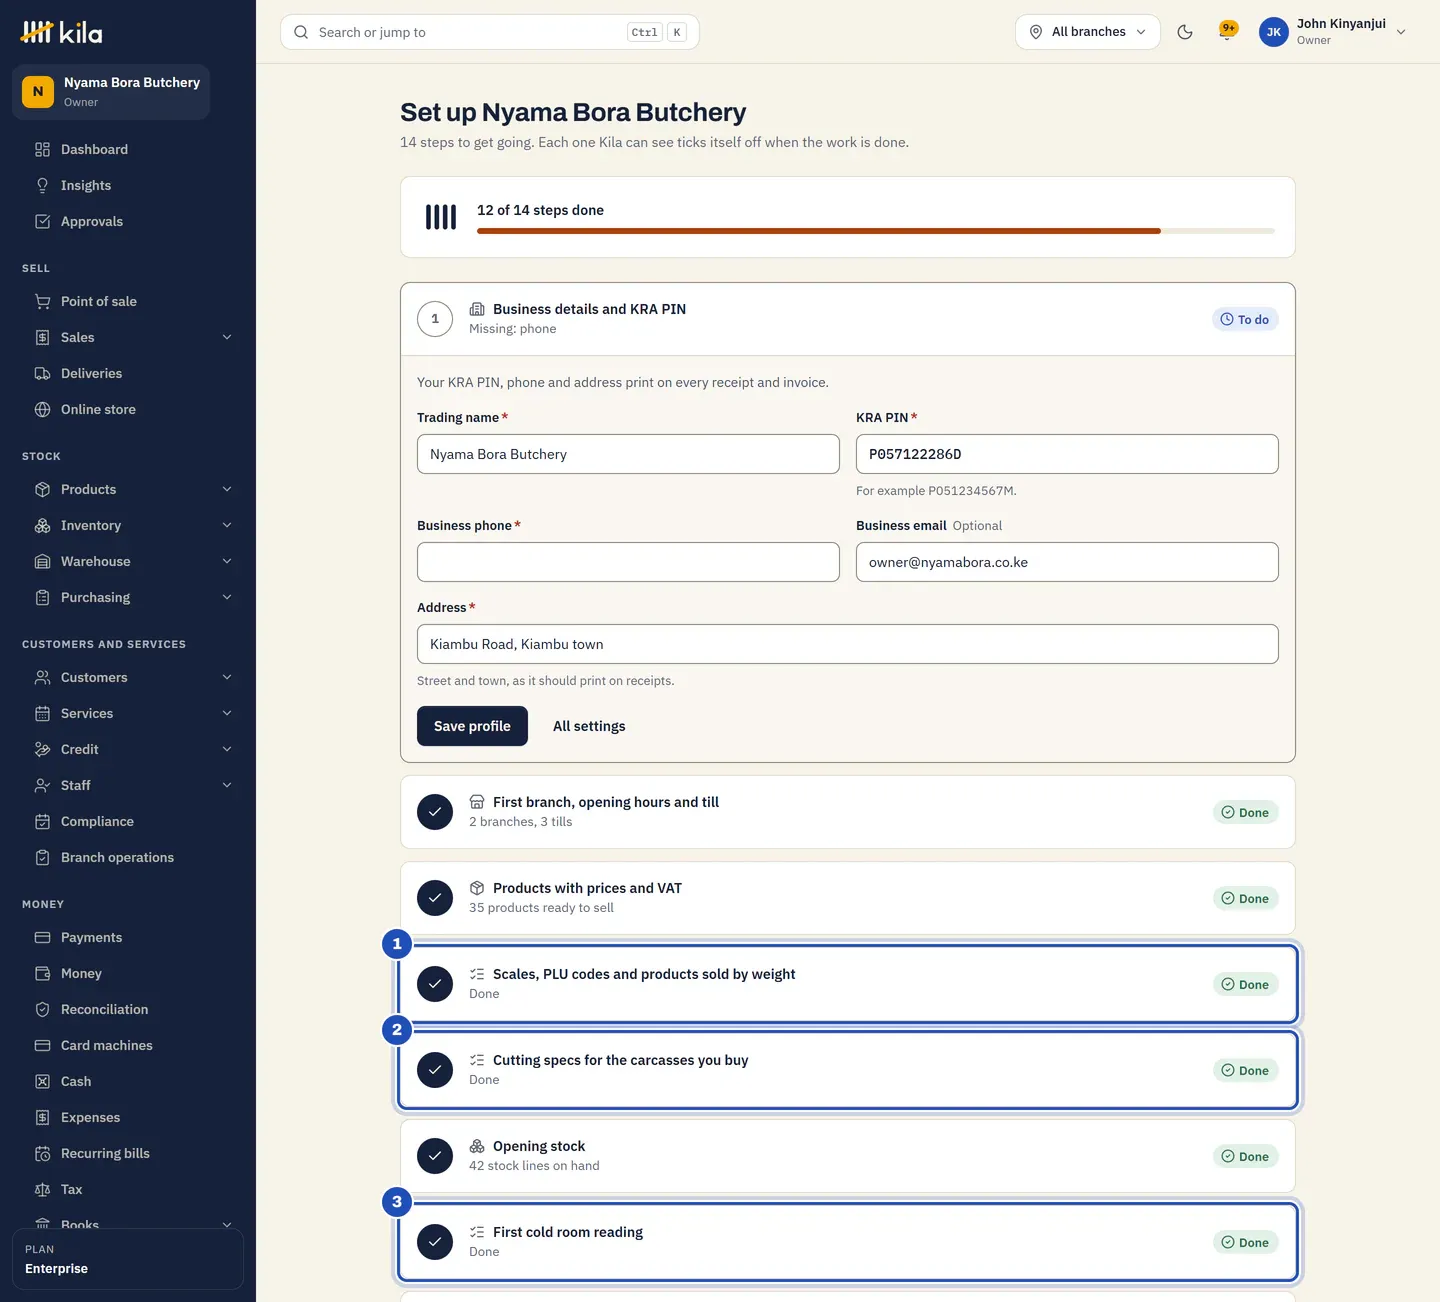Open Money page in sidebar
Image resolution: width=1440 pixels, height=1302 pixels.
[128, 973]
